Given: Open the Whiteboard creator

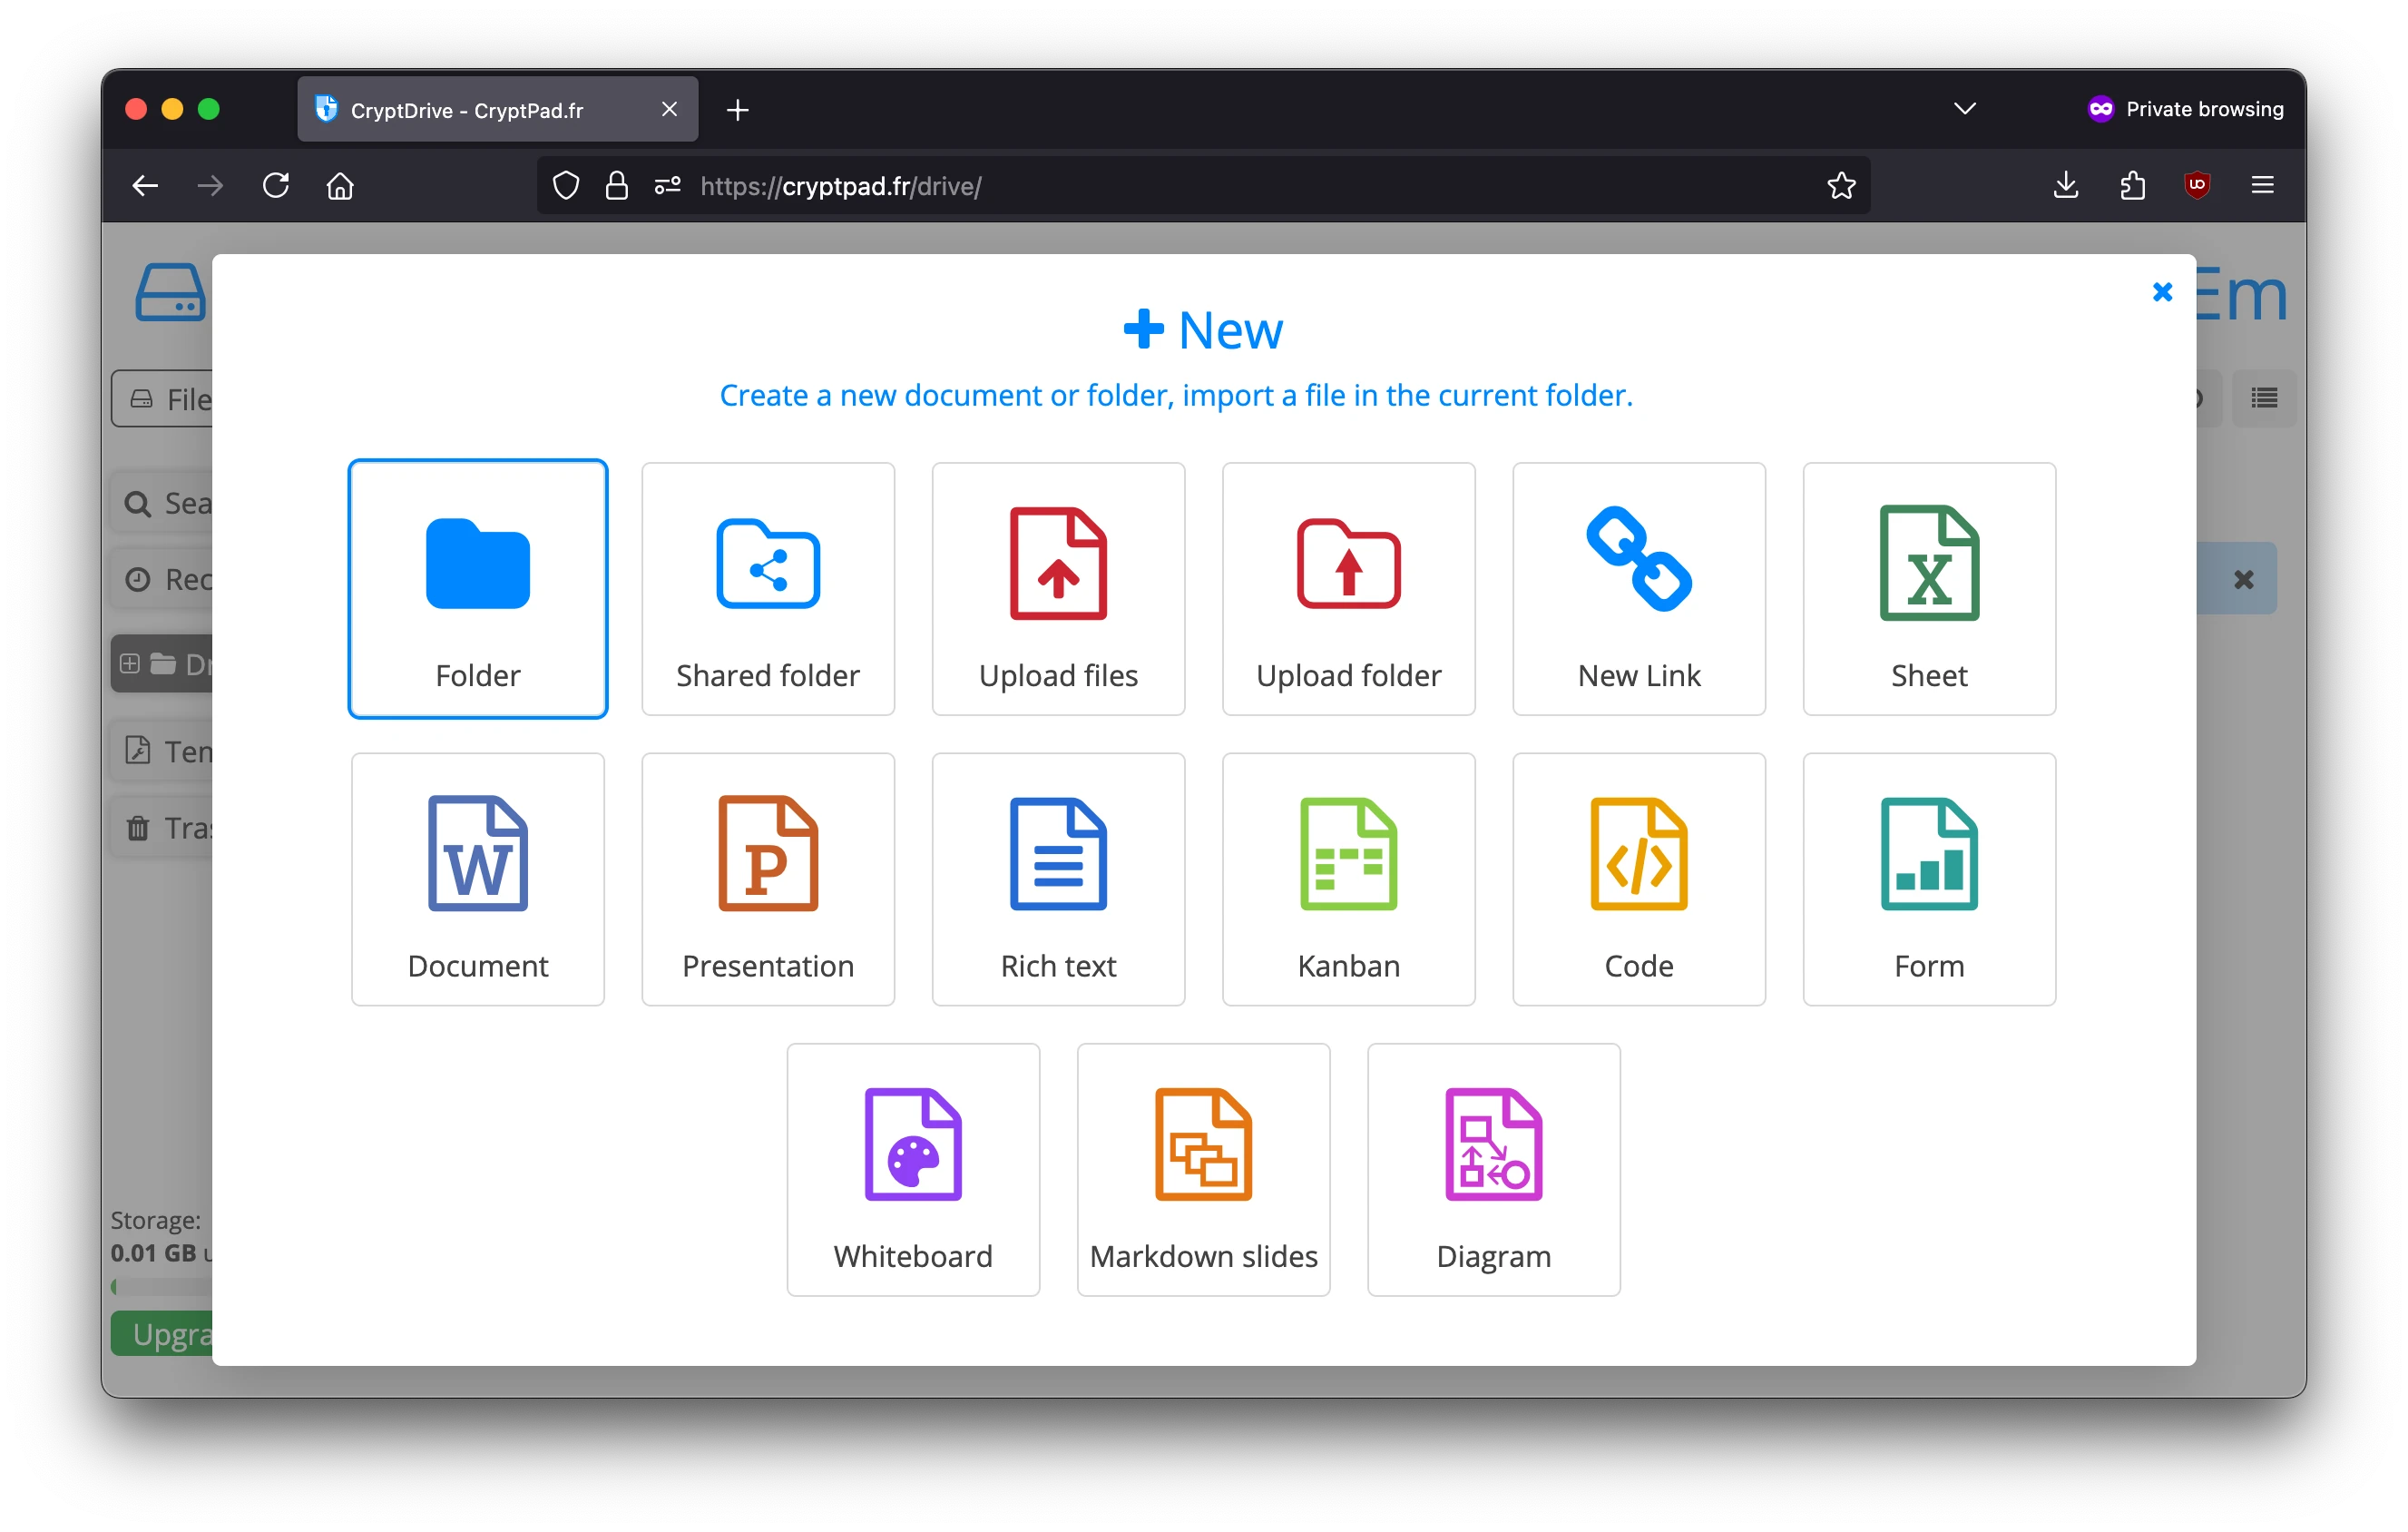Looking at the screenshot, I should click(x=912, y=1168).
